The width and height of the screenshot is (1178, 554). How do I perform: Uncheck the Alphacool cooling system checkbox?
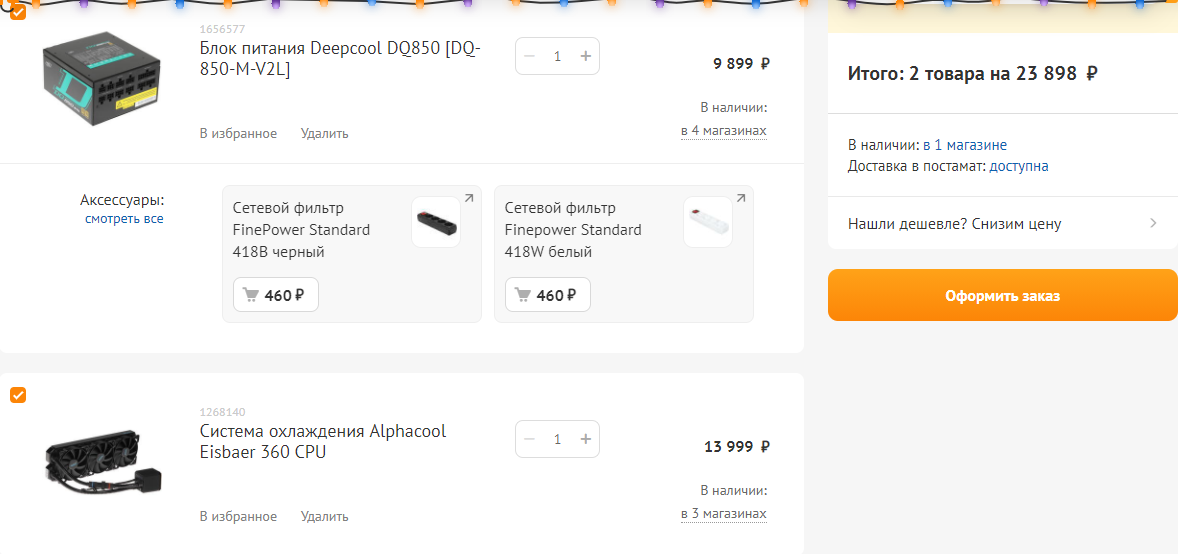18,395
